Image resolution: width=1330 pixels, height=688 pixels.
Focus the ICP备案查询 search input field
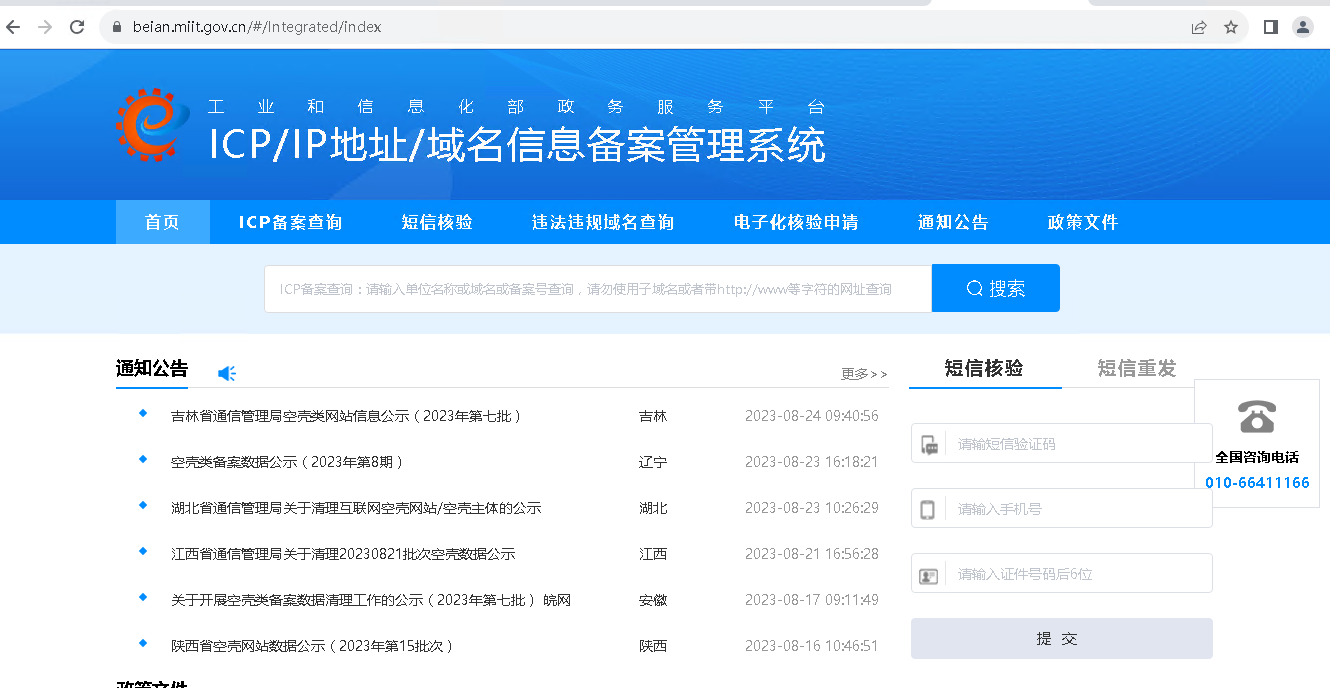[x=597, y=289]
